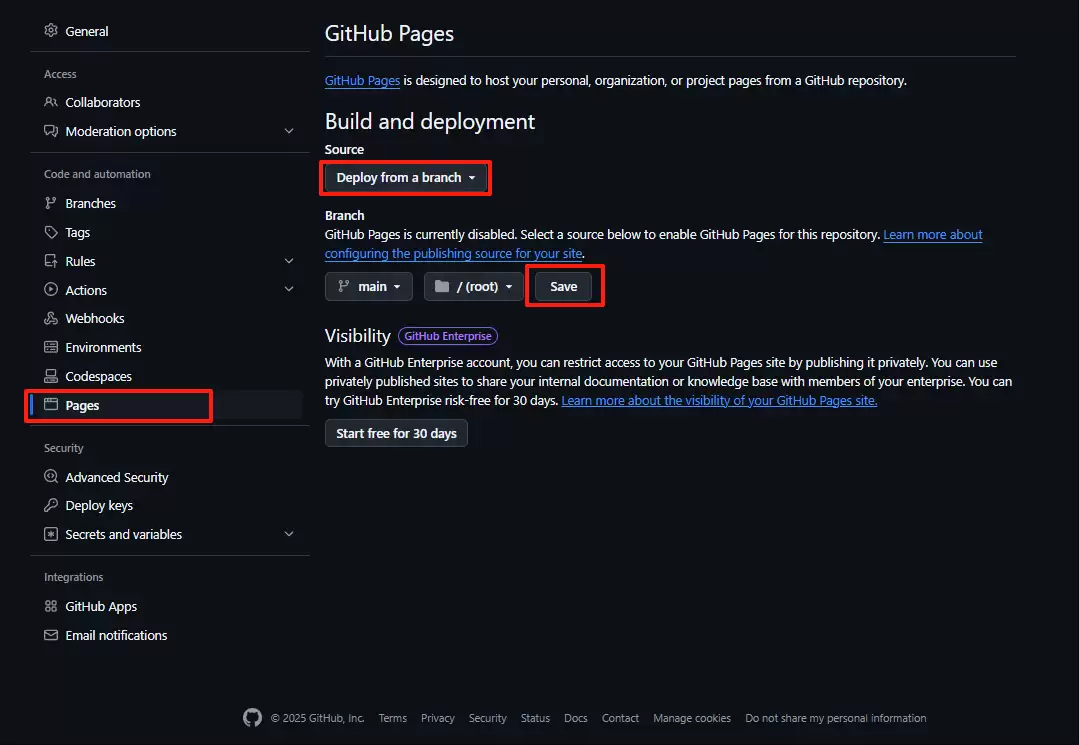Click Manage cookies in the footer
Viewport: 1079px width, 745px height.
(x=692, y=717)
